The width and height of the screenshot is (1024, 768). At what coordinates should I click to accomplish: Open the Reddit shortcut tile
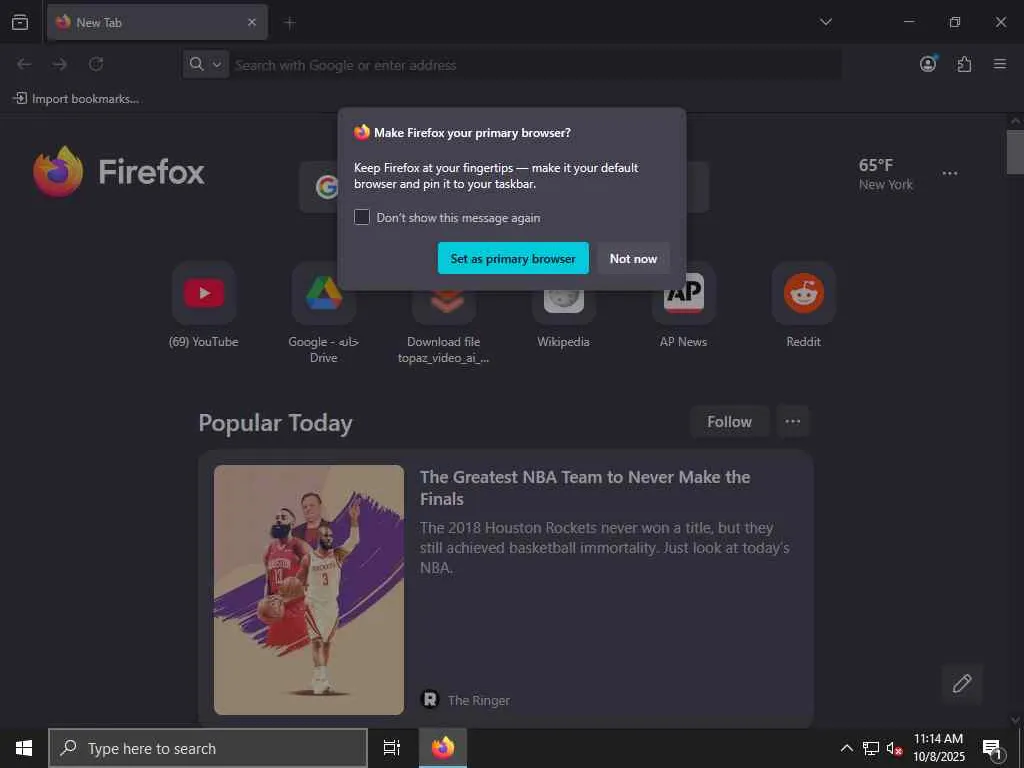click(804, 293)
